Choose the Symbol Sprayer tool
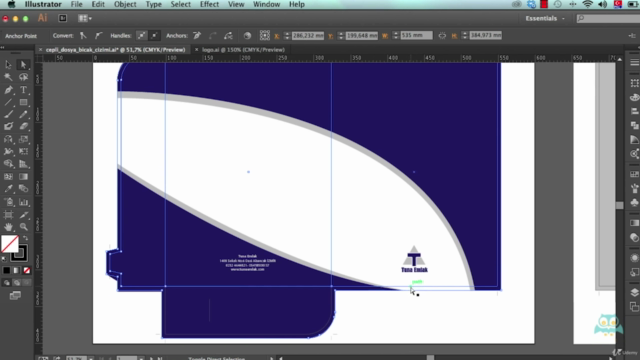The image size is (640, 360). click(x=8, y=202)
